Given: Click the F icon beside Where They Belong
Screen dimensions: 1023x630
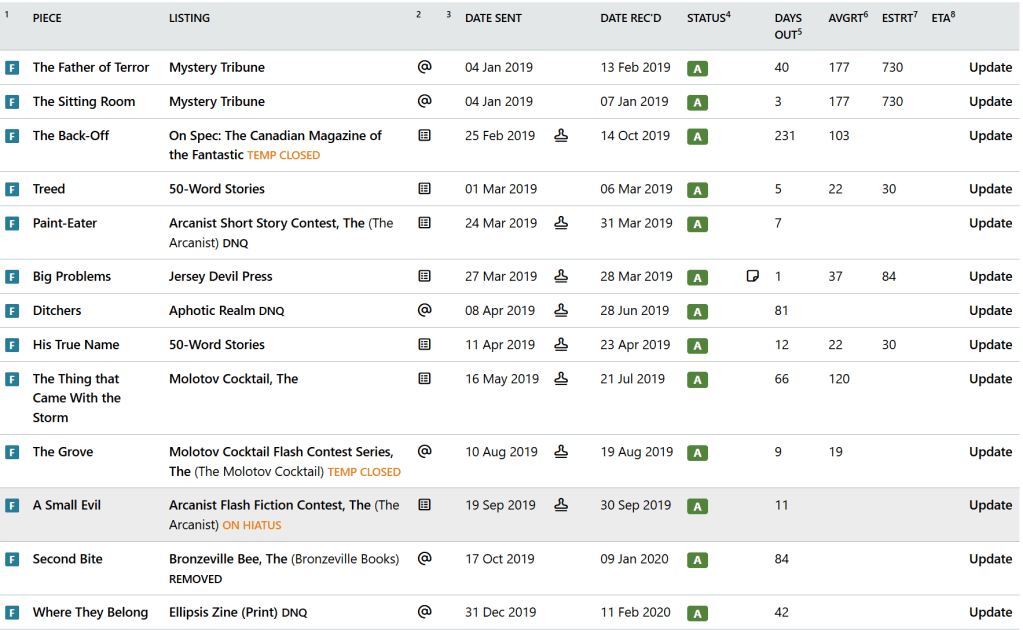Looking at the screenshot, I should [12, 612].
